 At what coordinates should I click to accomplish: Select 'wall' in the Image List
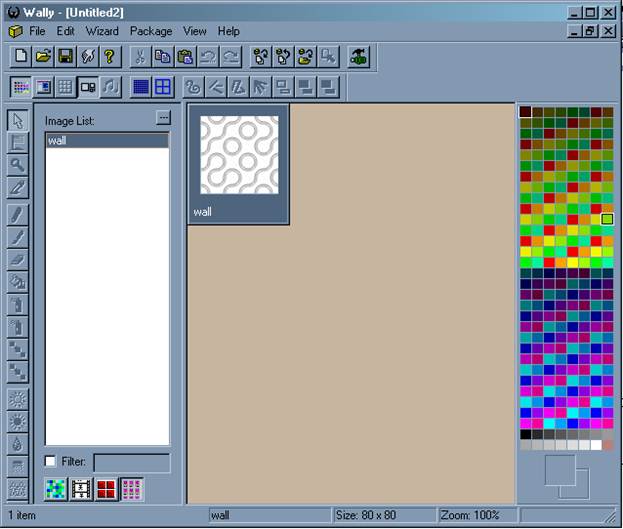[x=106, y=141]
